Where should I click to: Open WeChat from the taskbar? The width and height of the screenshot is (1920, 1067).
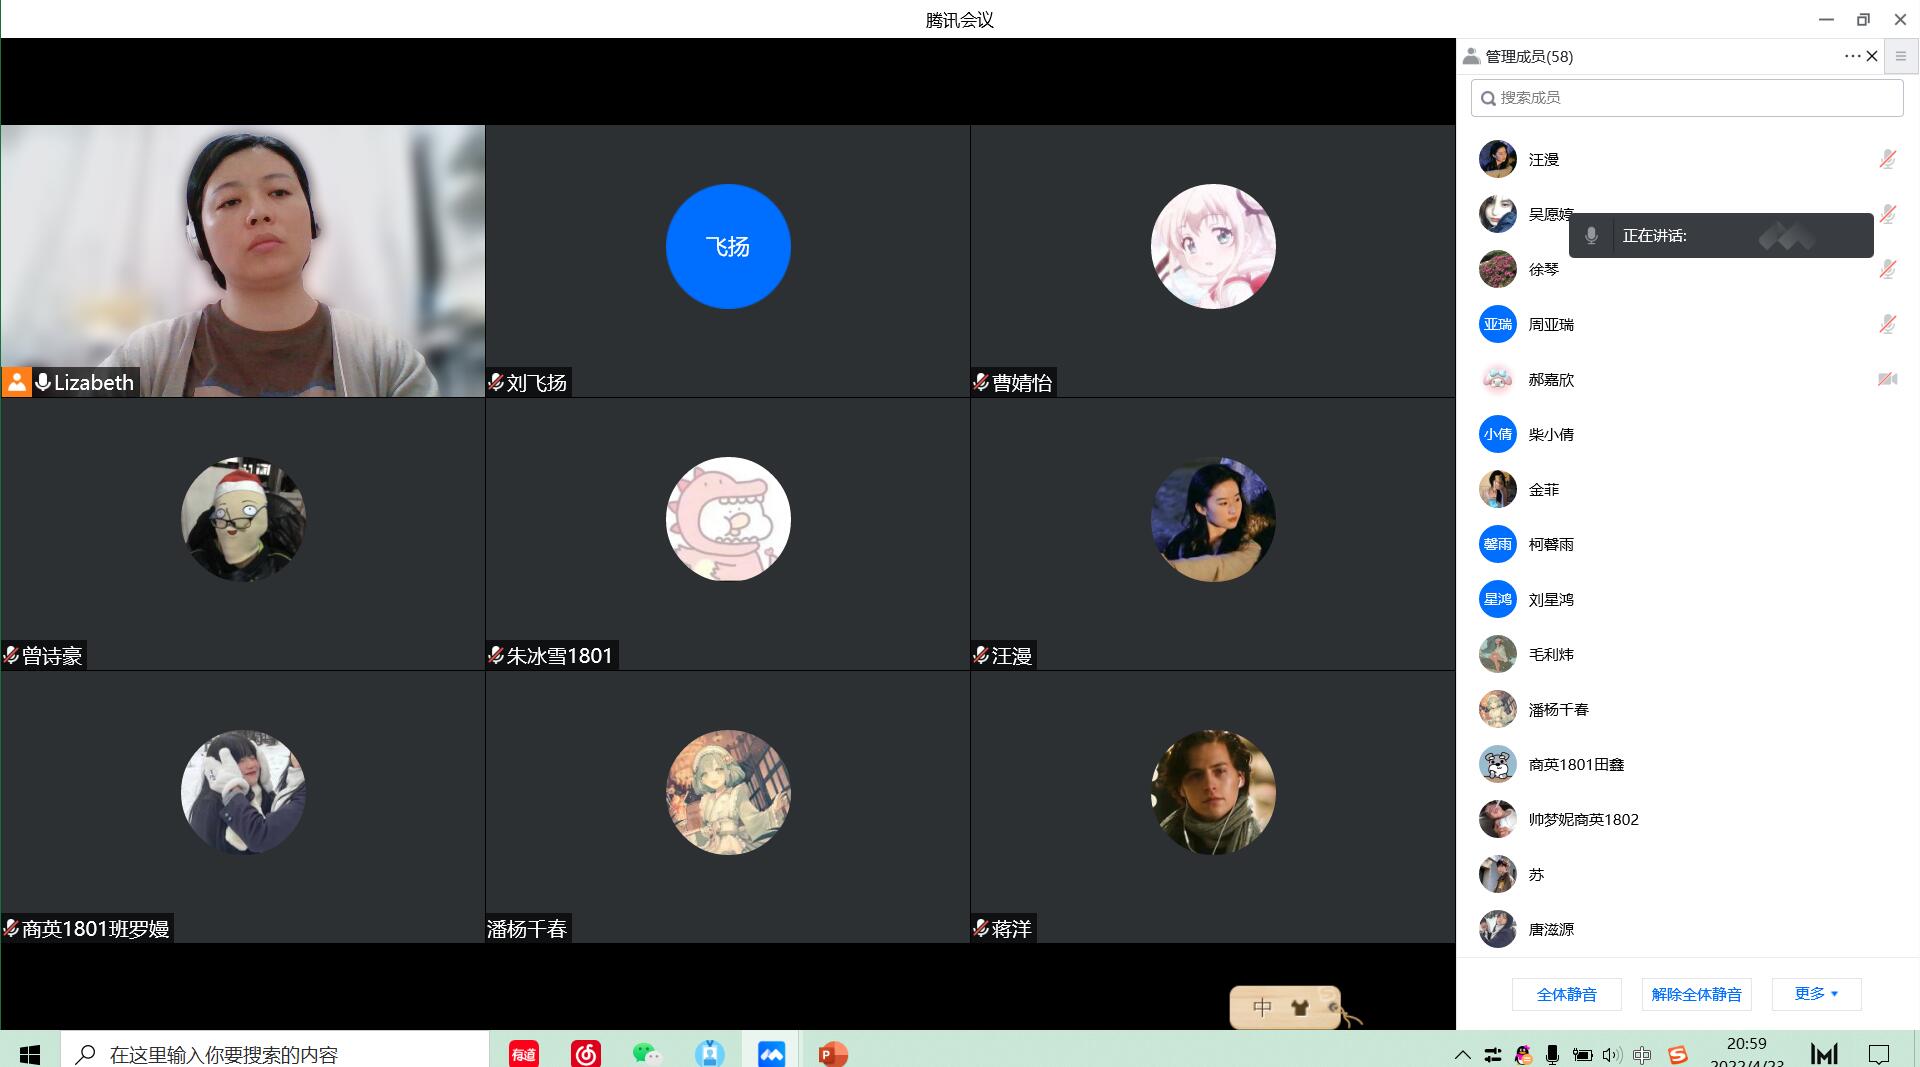[647, 1053]
